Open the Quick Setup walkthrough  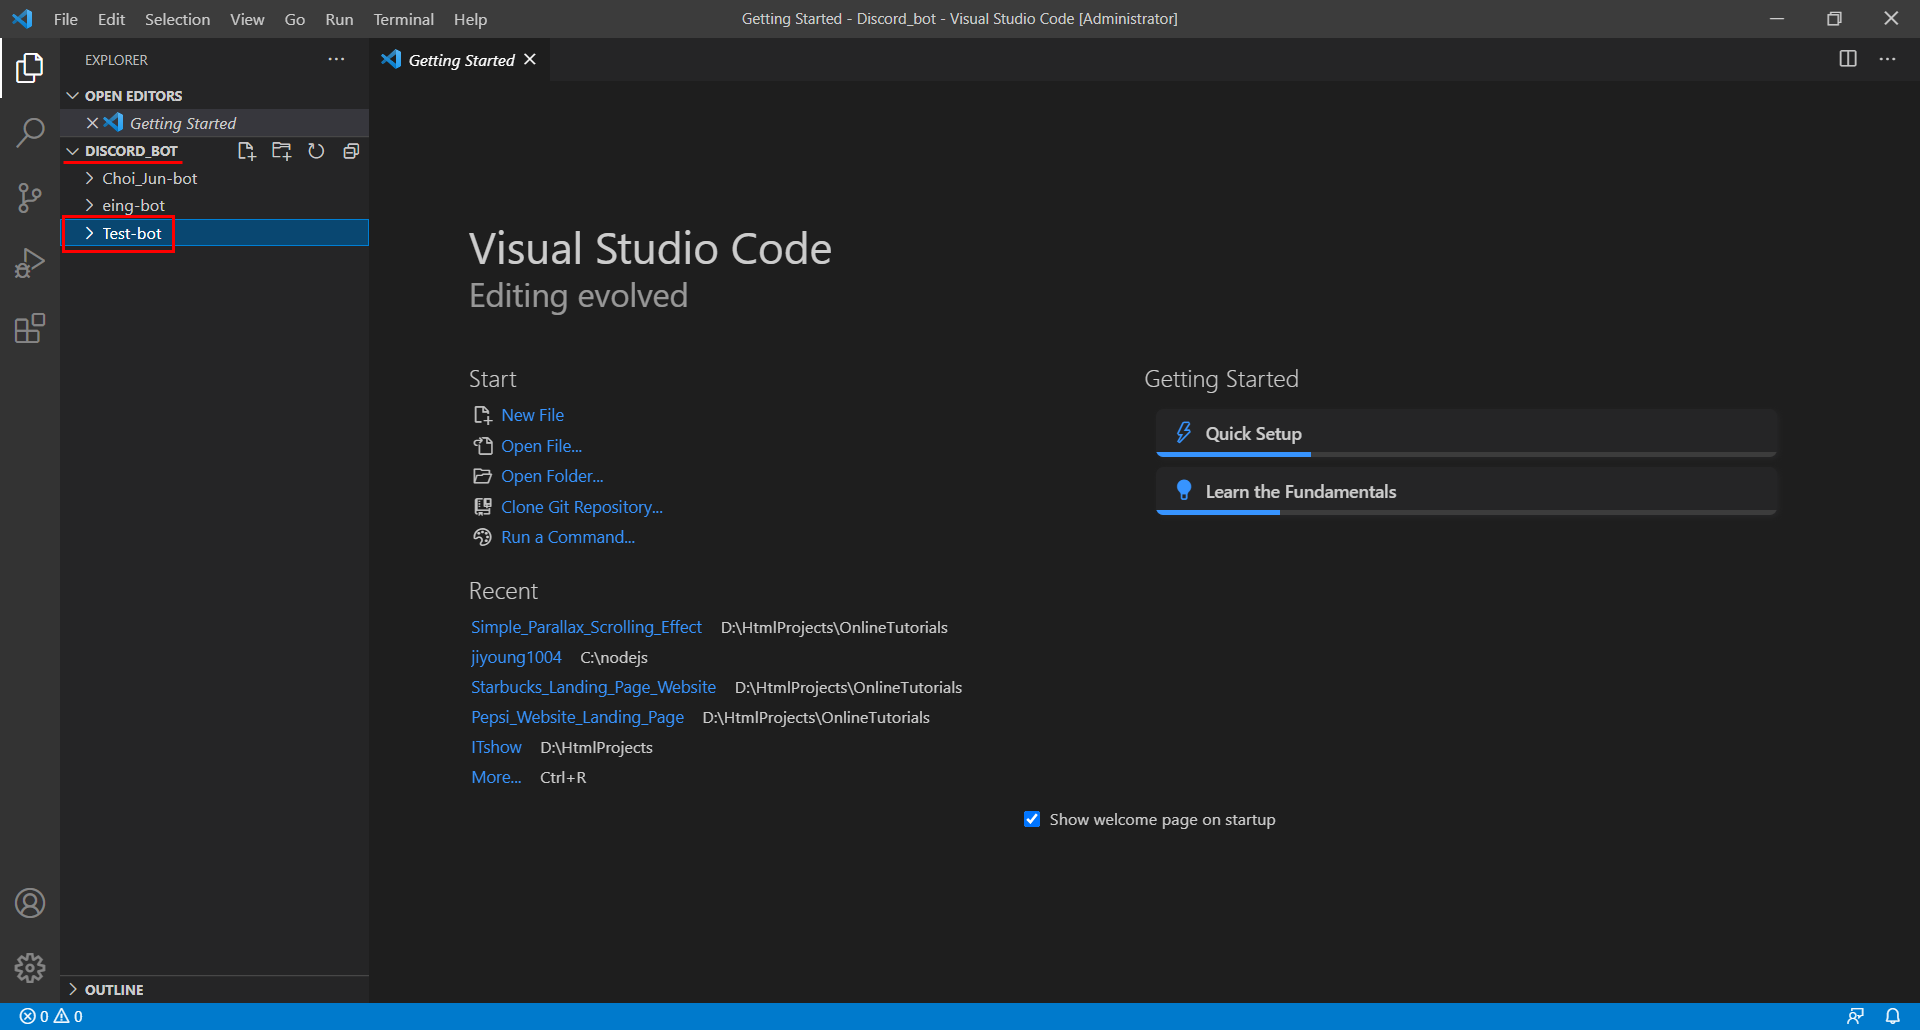click(x=1466, y=433)
